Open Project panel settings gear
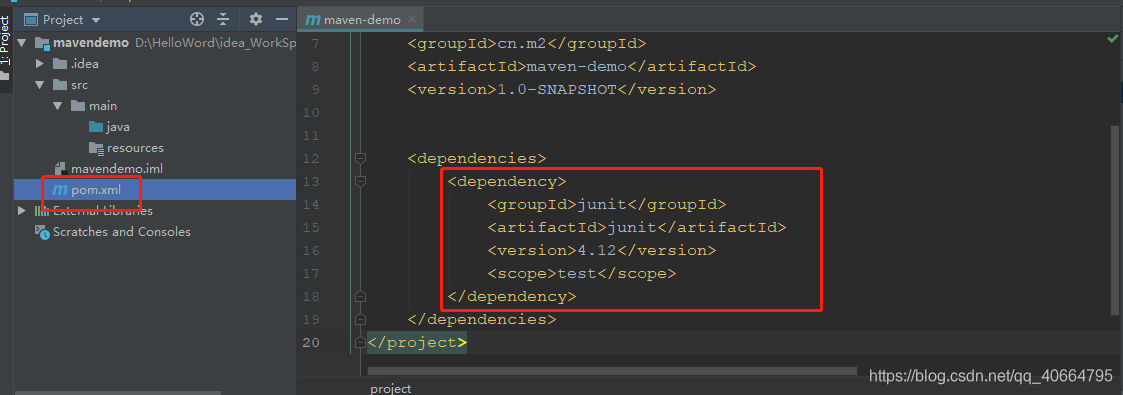1123x395 pixels. (256, 19)
